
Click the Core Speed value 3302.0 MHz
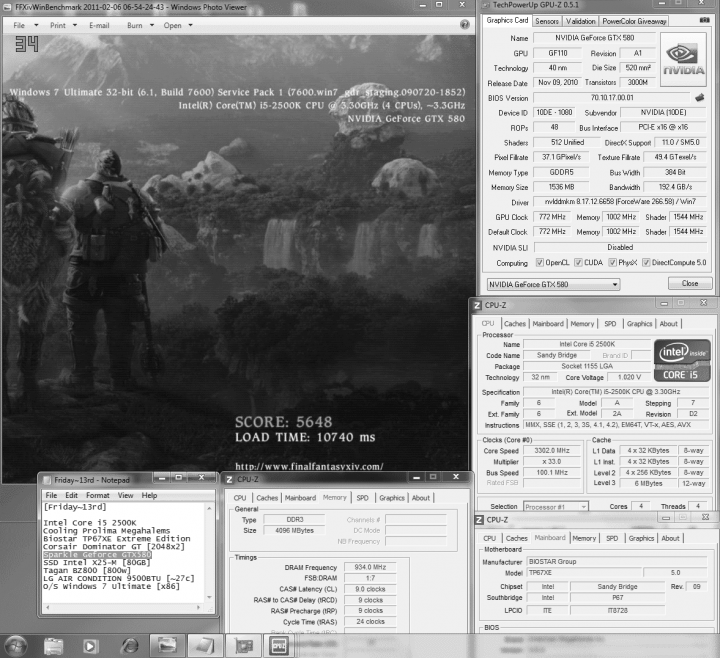(551, 450)
